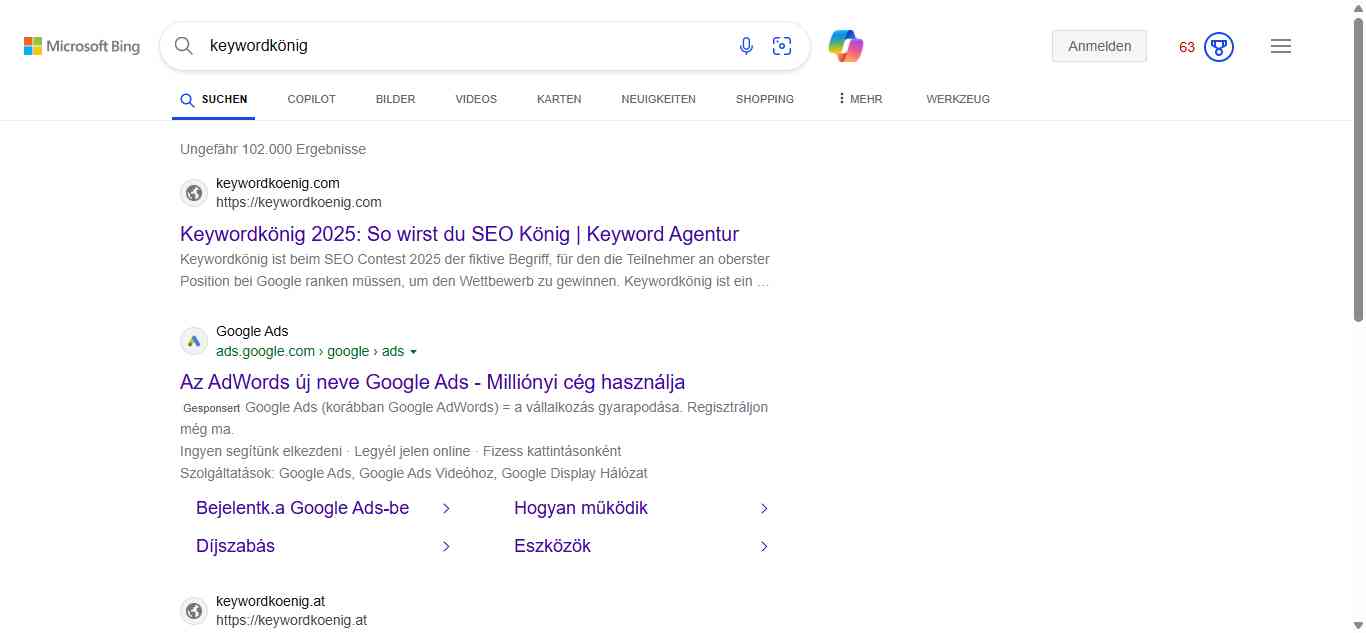
Task: Click chevron next to Bejelentk.a Google Ads-be
Action: [x=446, y=508]
